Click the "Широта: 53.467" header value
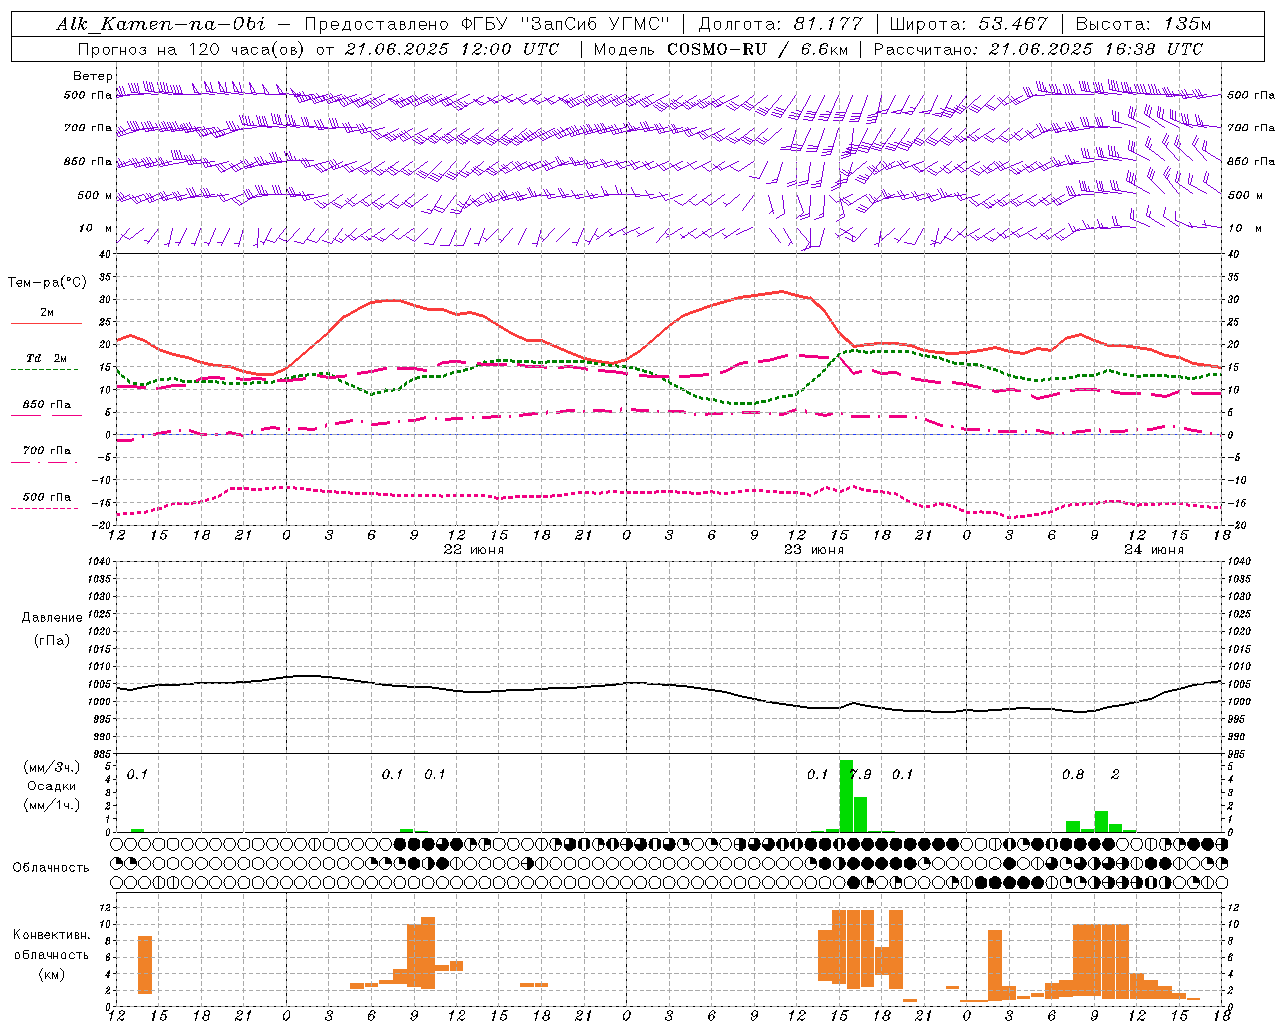Image resolution: width=1280 pixels, height=1024 pixels. tap(968, 25)
